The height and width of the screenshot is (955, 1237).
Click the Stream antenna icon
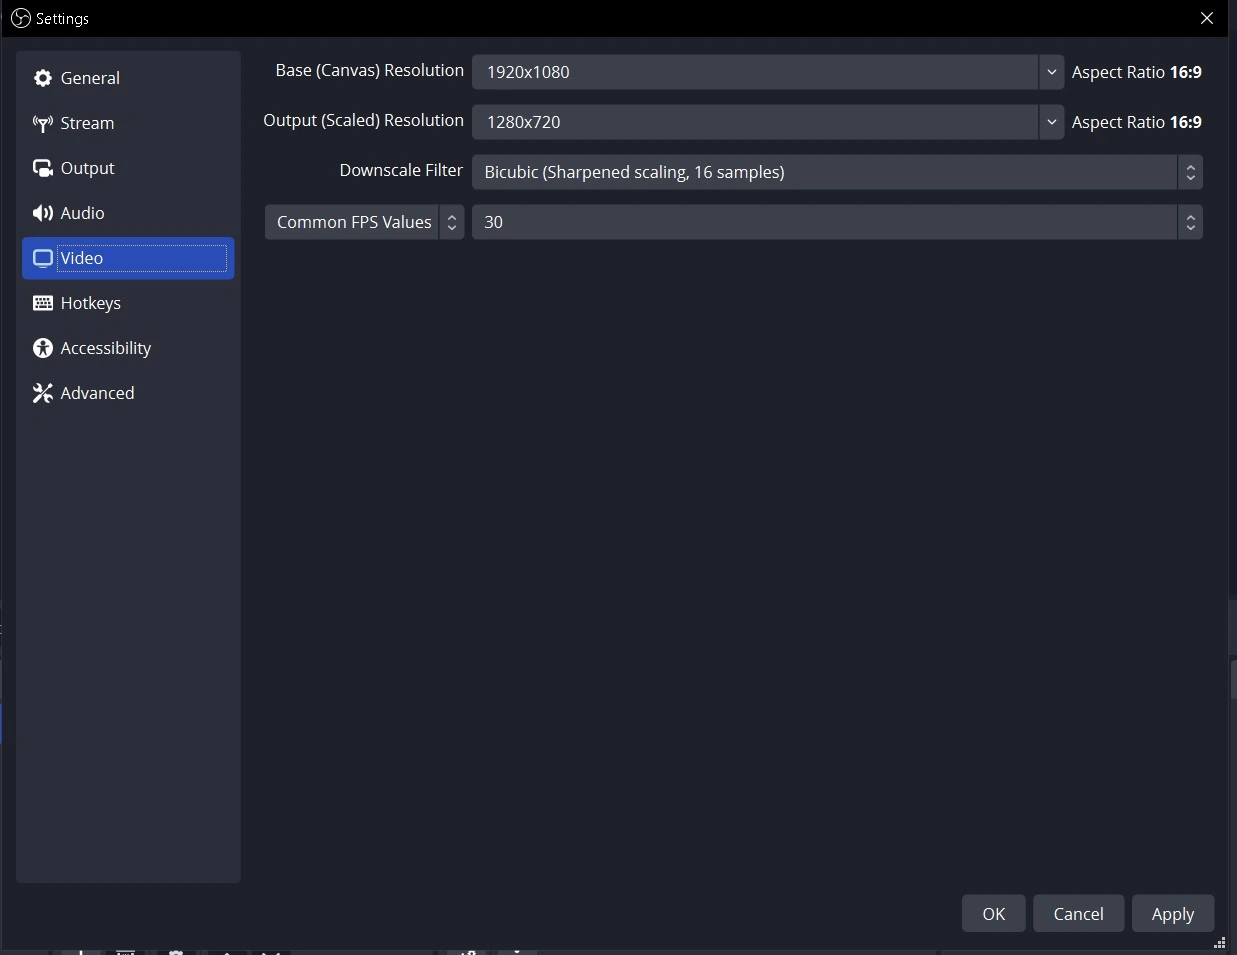43,124
